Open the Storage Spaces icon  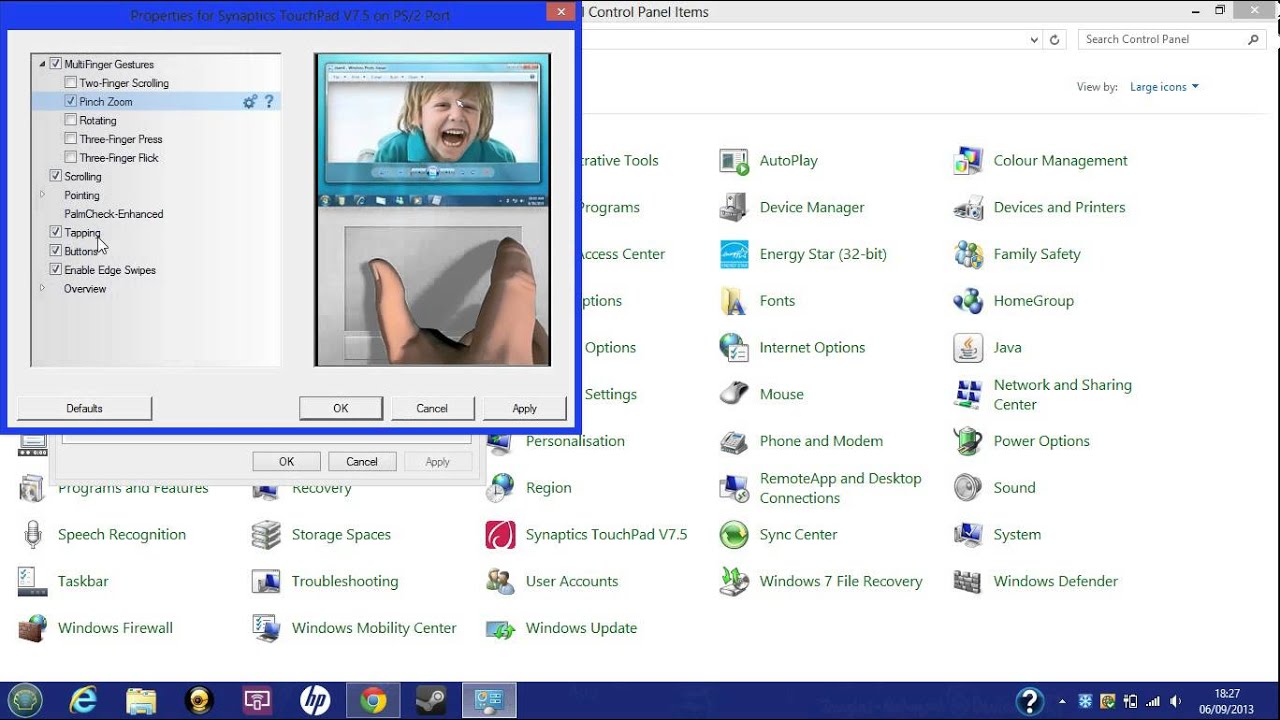266,535
